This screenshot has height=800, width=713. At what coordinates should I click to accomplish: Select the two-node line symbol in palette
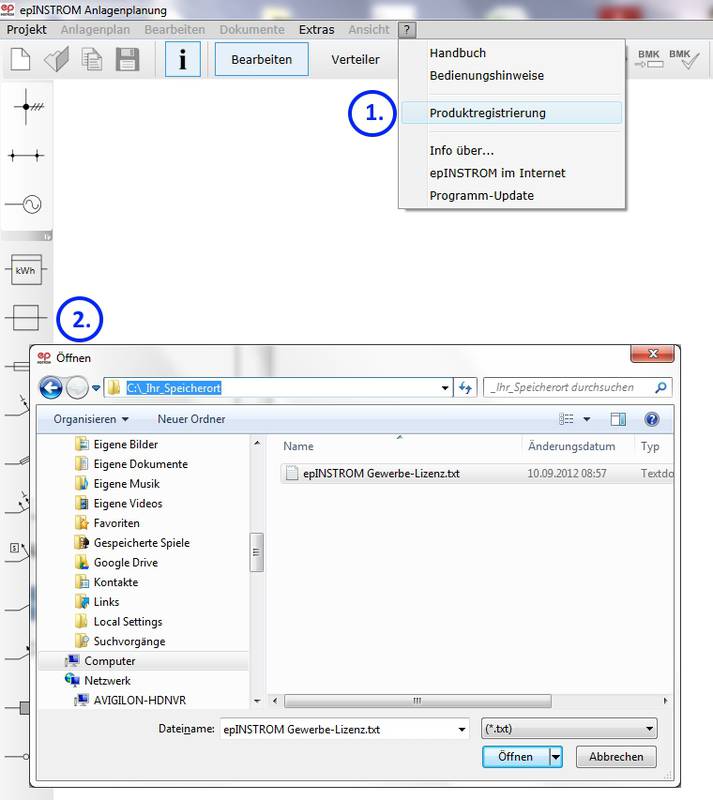[x=26, y=155]
